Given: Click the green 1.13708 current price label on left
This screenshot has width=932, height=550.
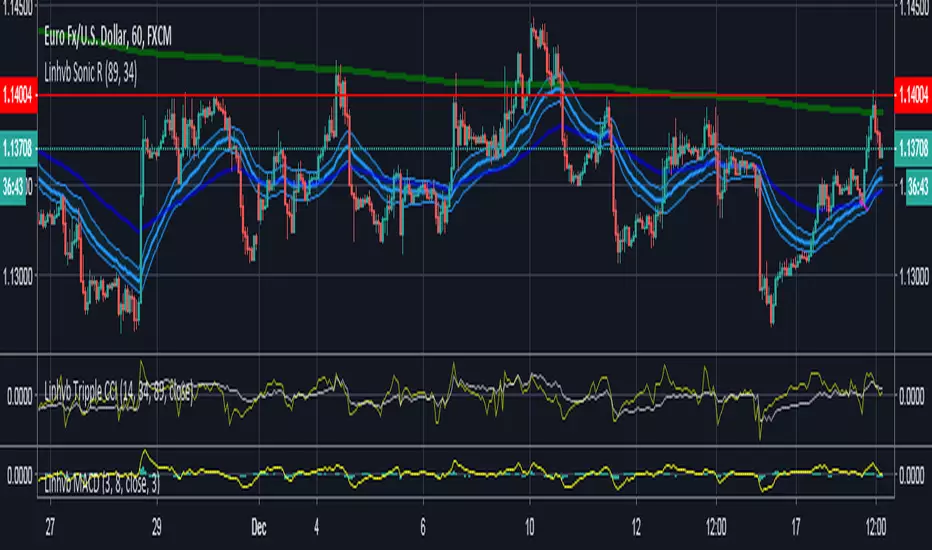Looking at the screenshot, I should click(18, 148).
